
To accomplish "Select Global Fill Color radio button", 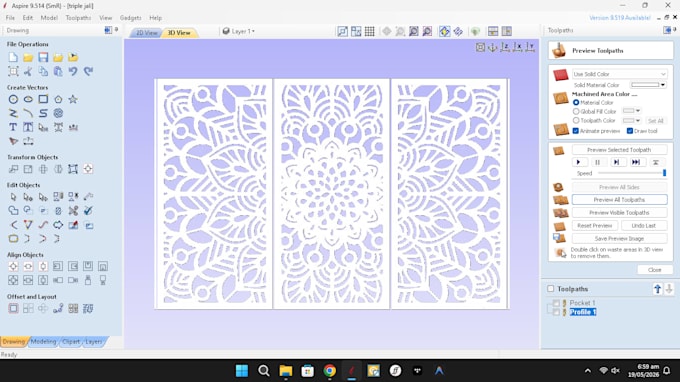I will [x=576, y=111].
